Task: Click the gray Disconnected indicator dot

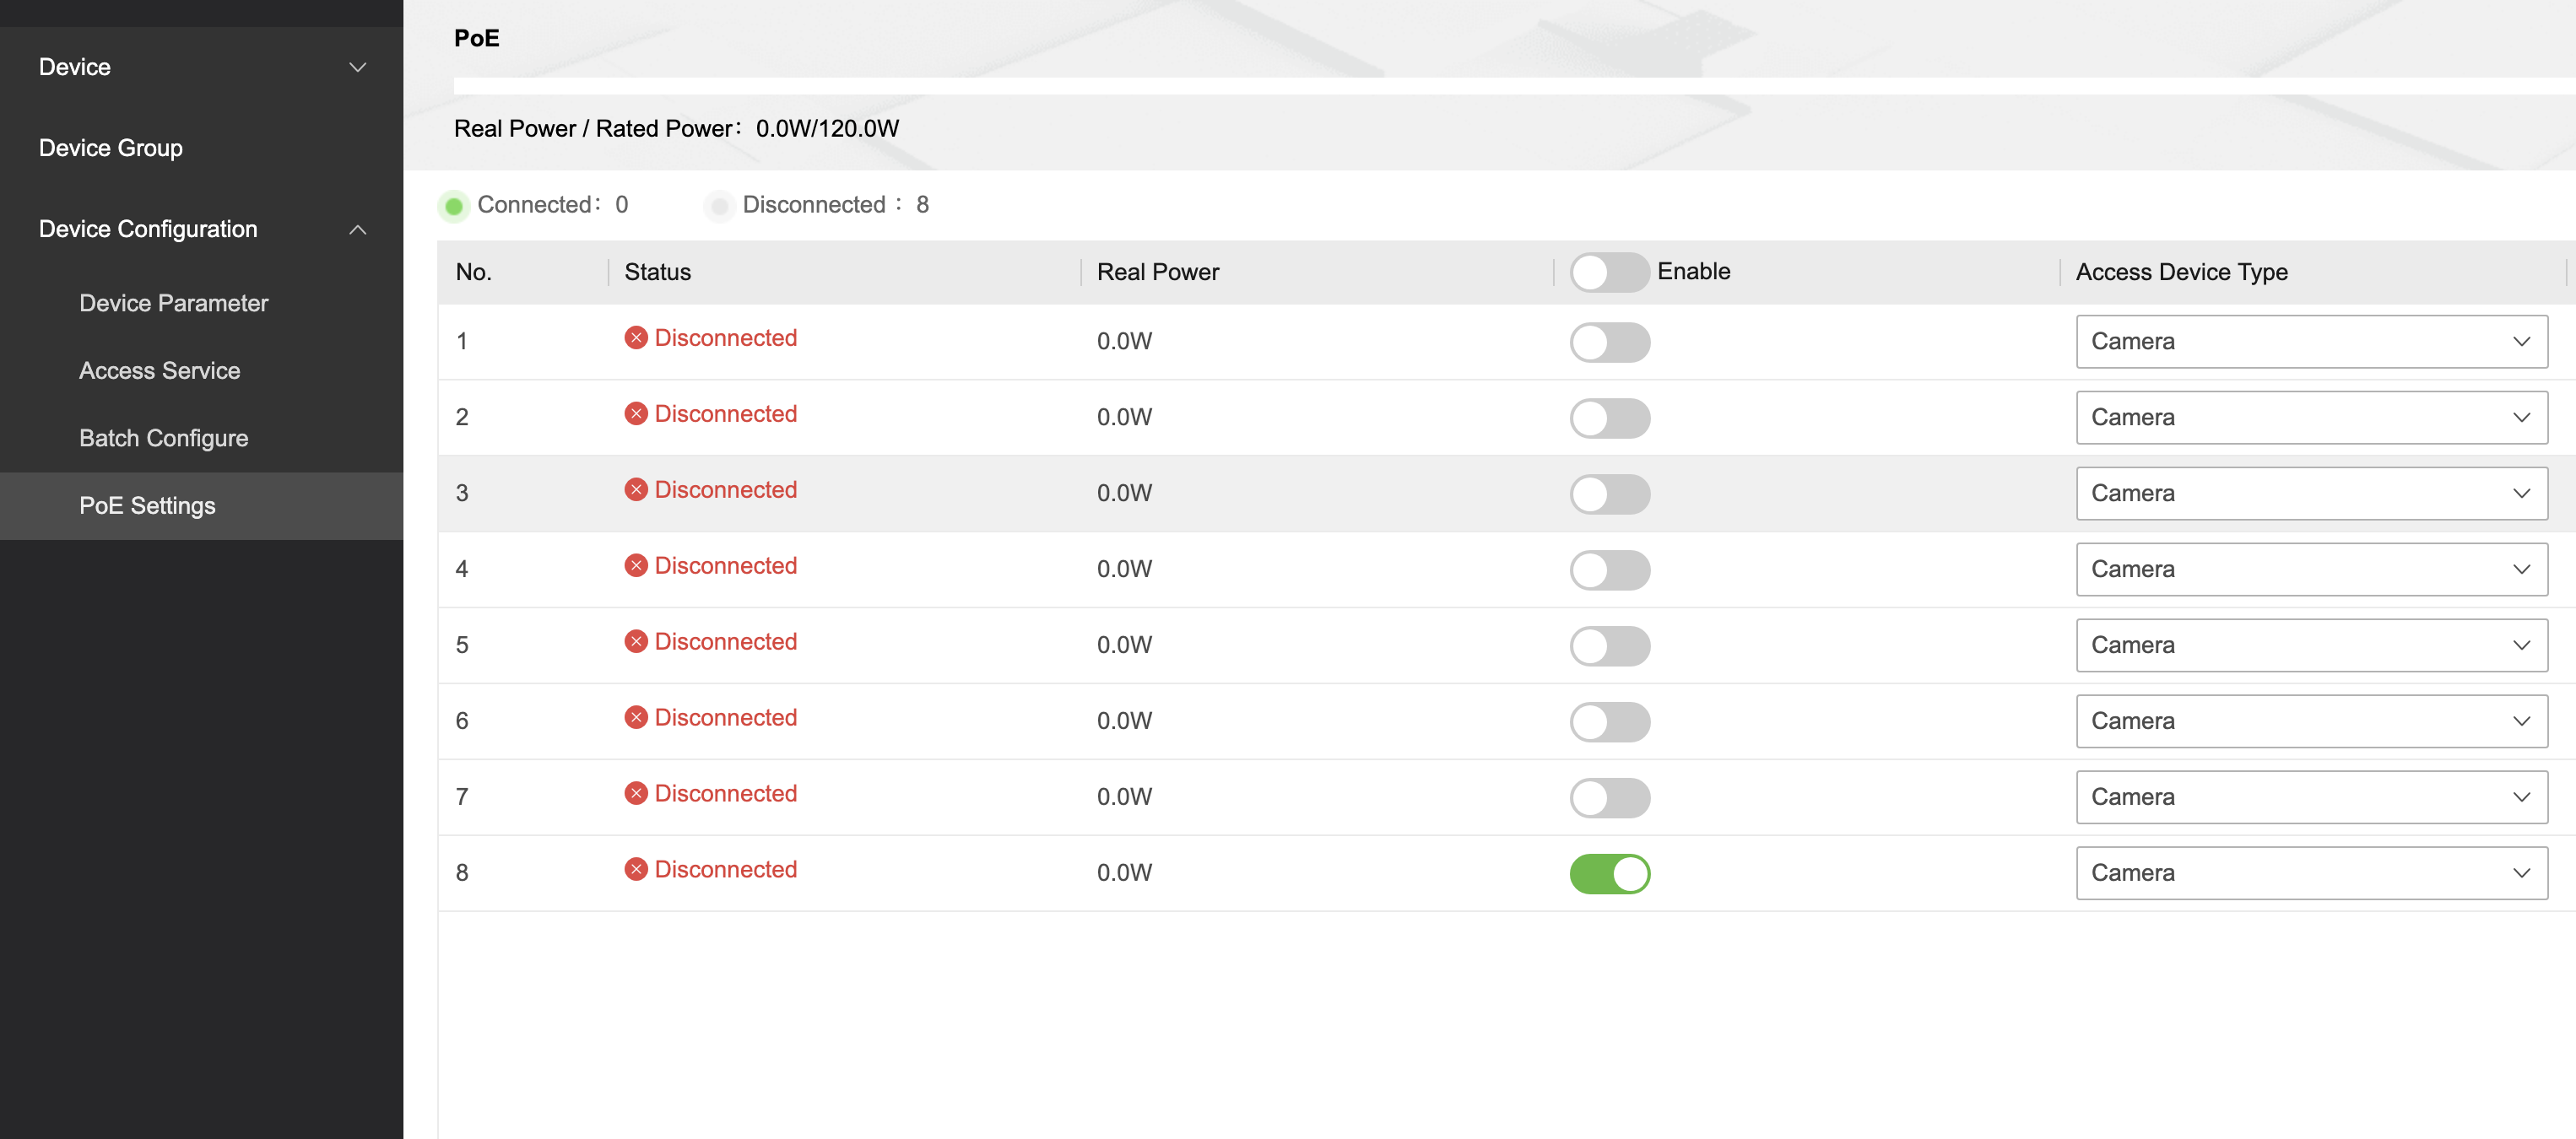Action: click(x=719, y=206)
